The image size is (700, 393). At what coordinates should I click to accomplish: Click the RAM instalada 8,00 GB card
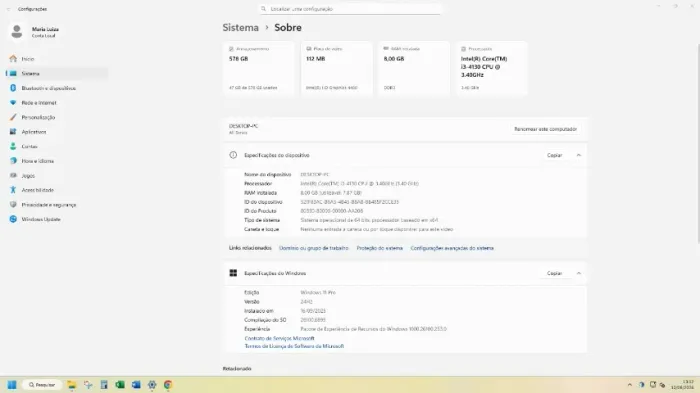(x=414, y=68)
